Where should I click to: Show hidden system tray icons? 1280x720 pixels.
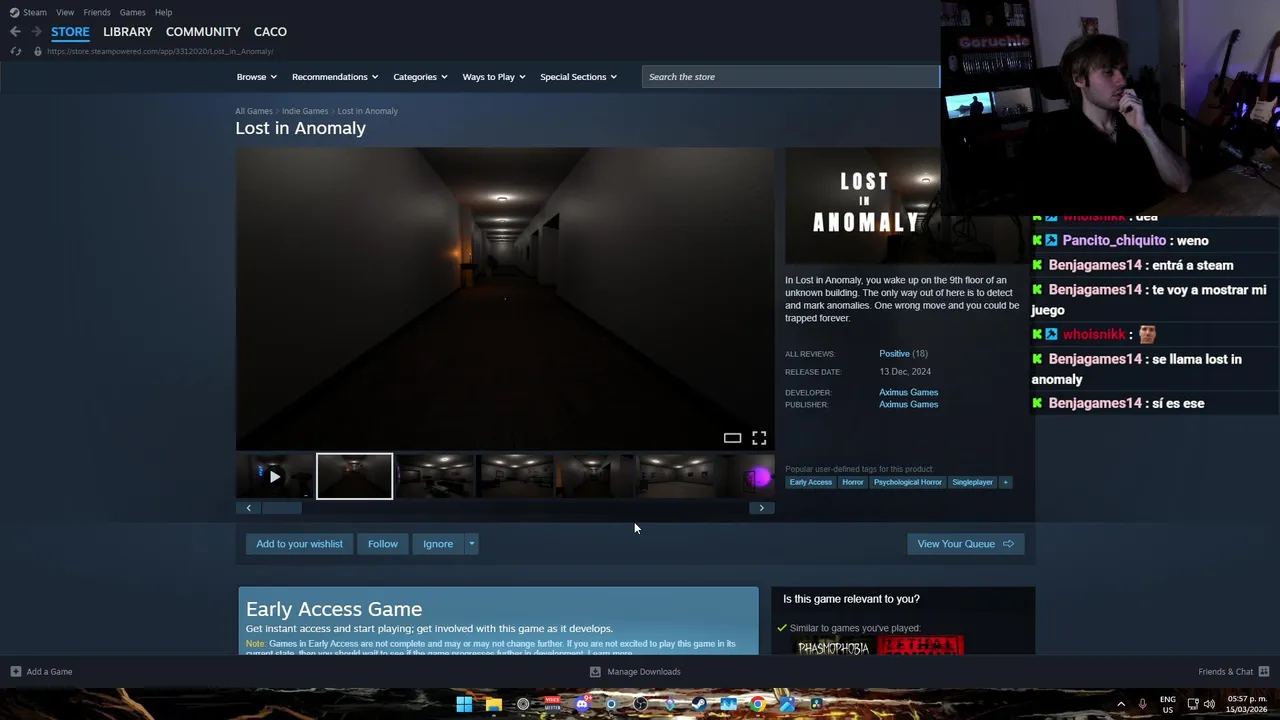point(1120,704)
